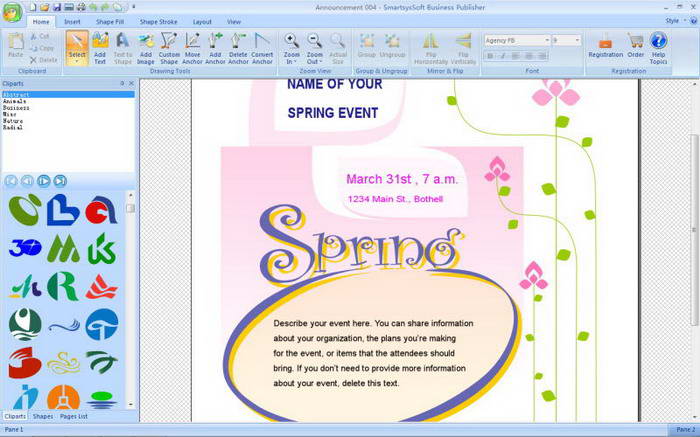700x437 pixels.
Task: Select the Add Anchor tool
Action: (215, 48)
